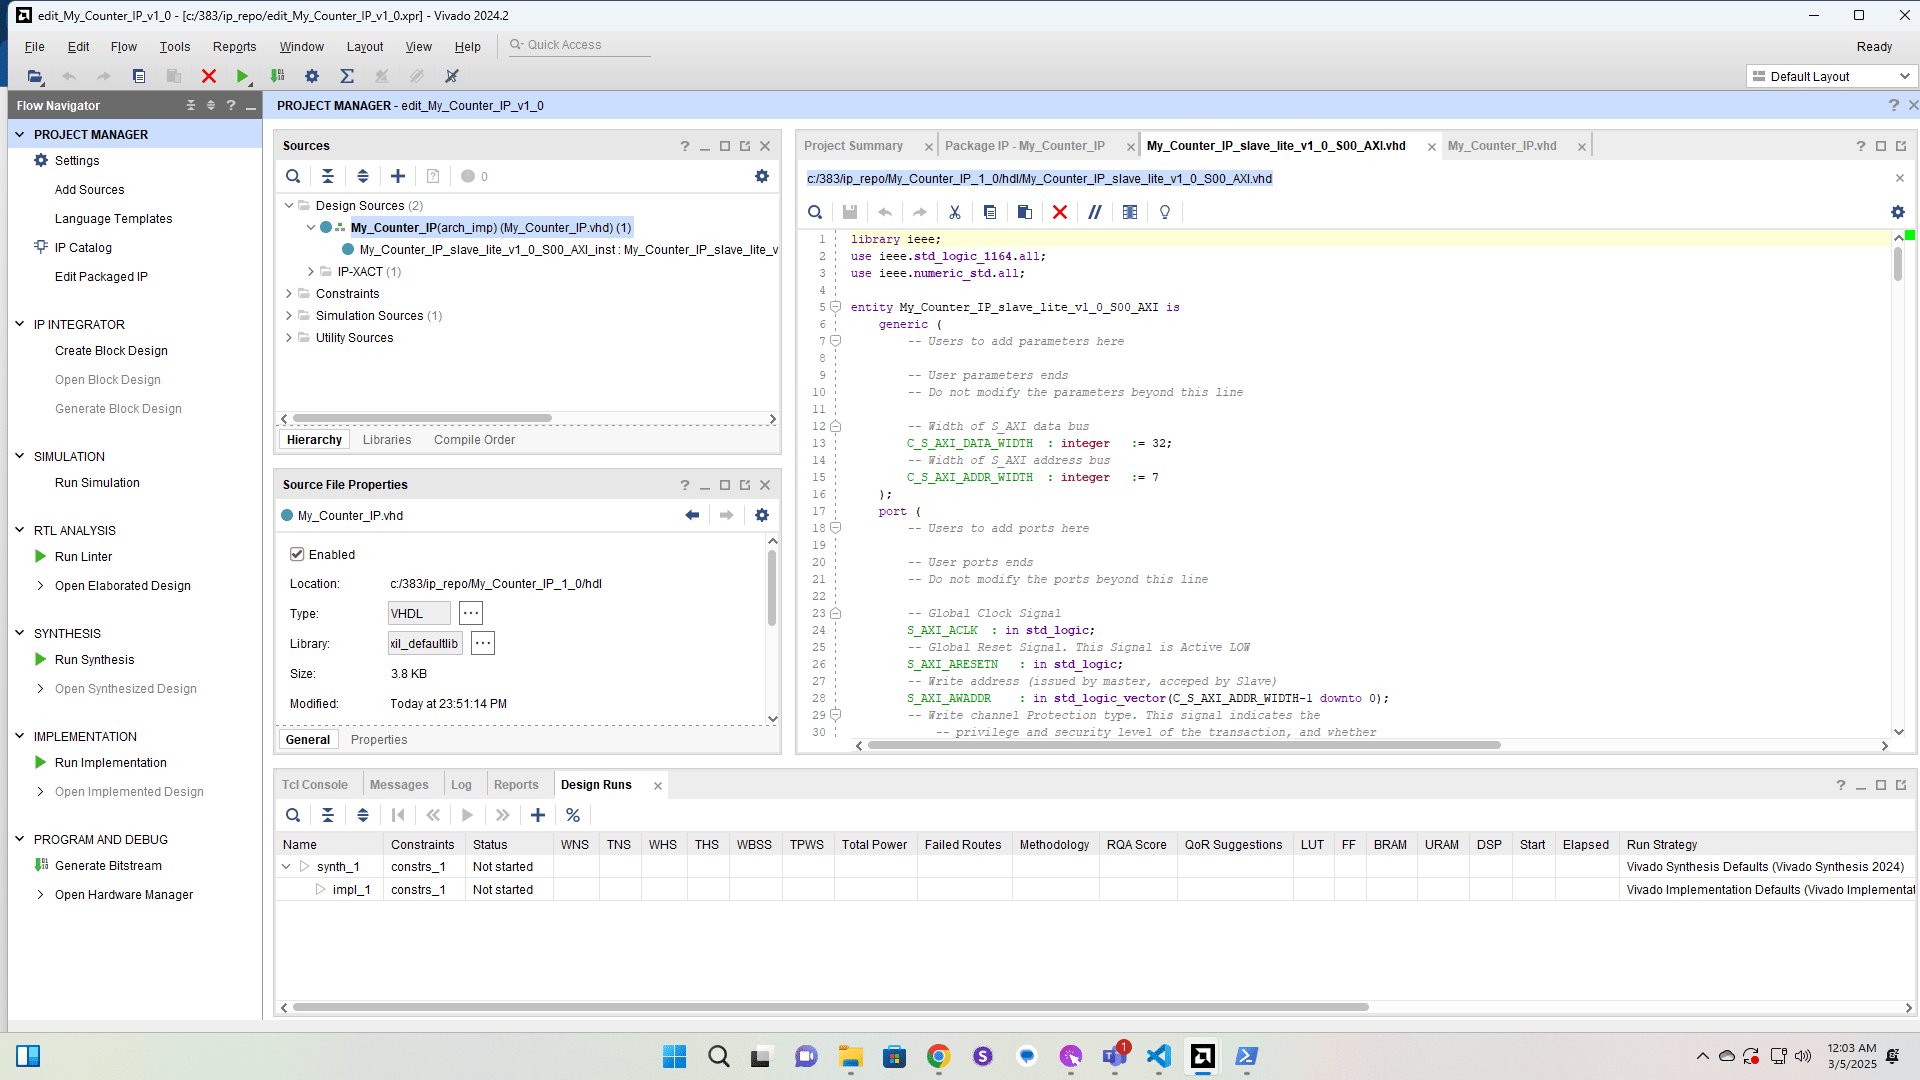Collapse the PROJECT MANAGER section
Viewport: 1920px width, 1080px height.
click(x=19, y=134)
